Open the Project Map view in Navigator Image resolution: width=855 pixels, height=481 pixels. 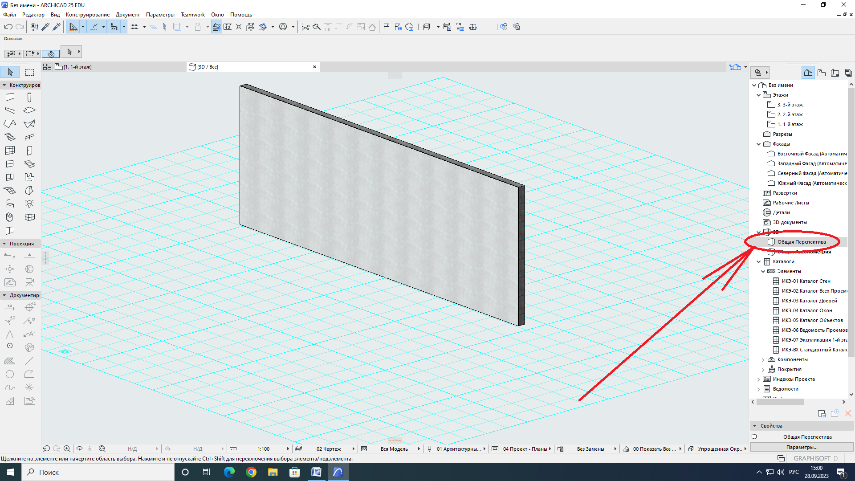[x=808, y=73]
